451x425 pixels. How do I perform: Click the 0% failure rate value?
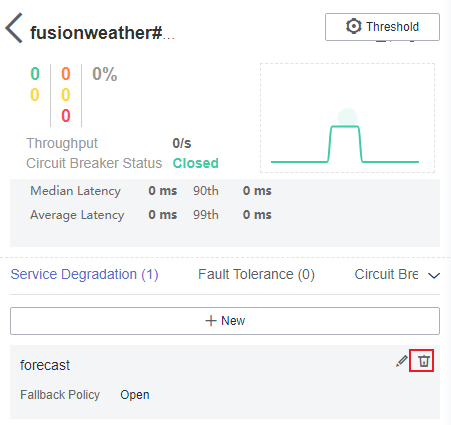pos(105,74)
